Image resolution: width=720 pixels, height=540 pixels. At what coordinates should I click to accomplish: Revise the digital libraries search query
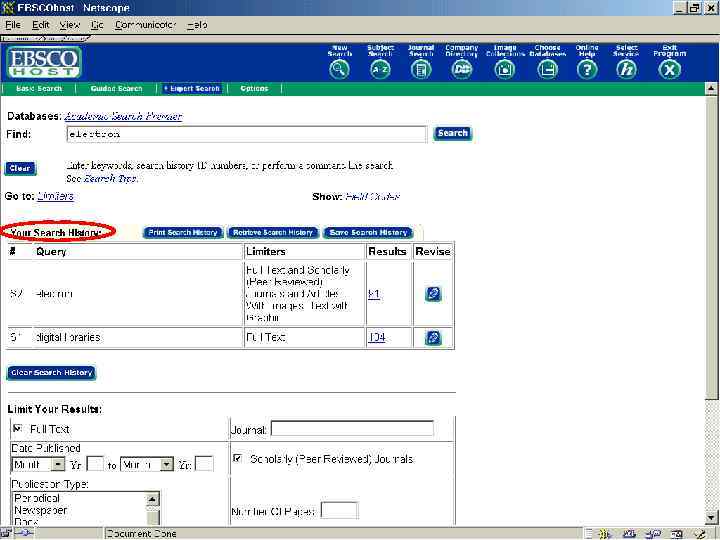[x=433, y=338]
